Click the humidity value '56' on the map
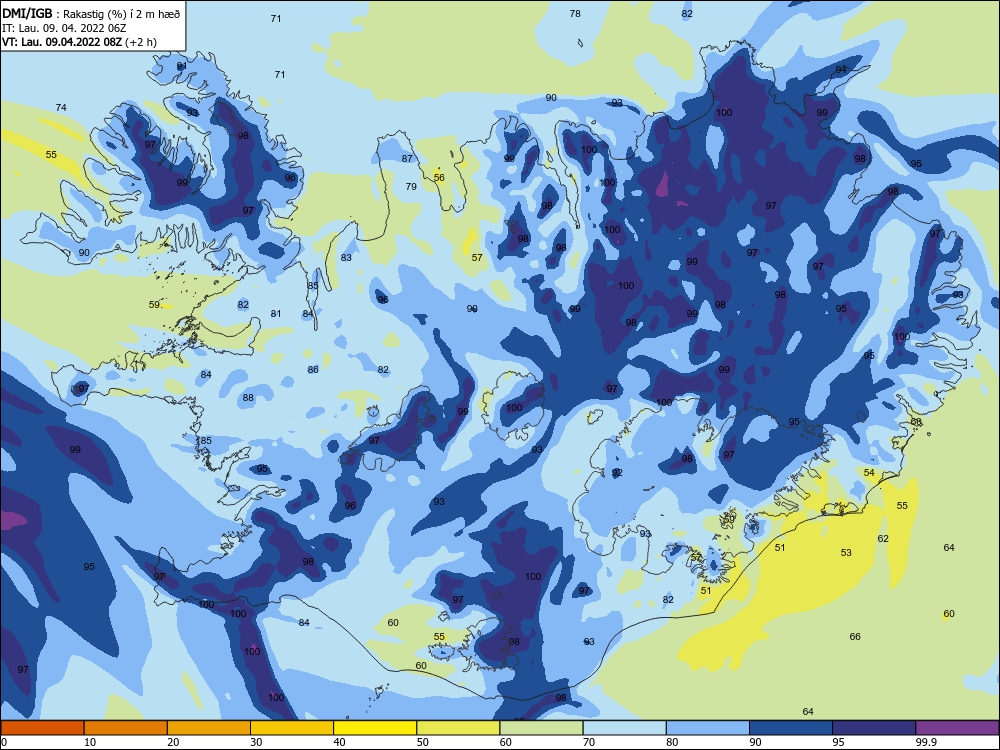This screenshot has width=1000, height=750. coord(439,178)
